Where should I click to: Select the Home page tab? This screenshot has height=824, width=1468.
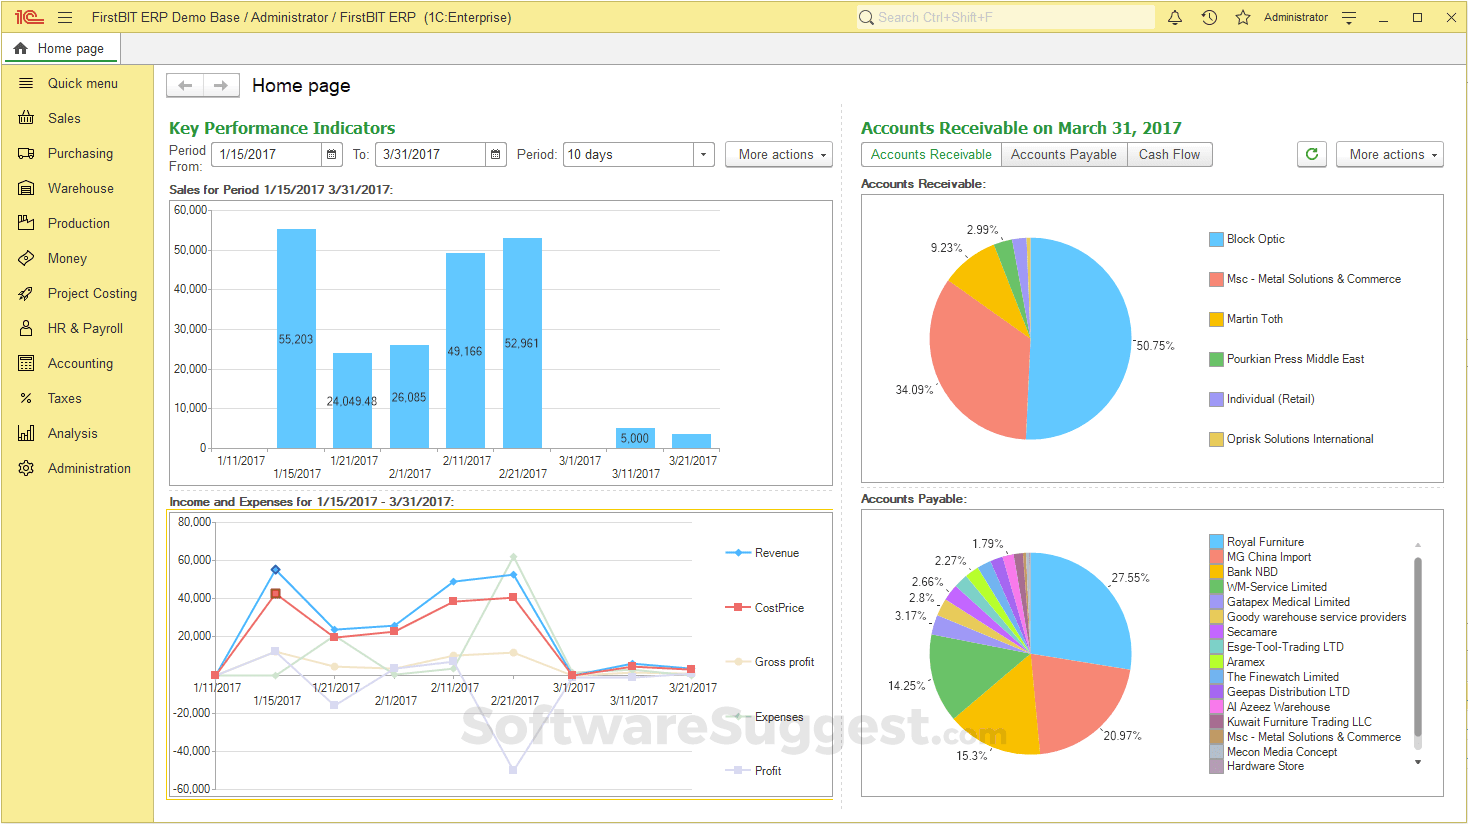click(x=61, y=48)
